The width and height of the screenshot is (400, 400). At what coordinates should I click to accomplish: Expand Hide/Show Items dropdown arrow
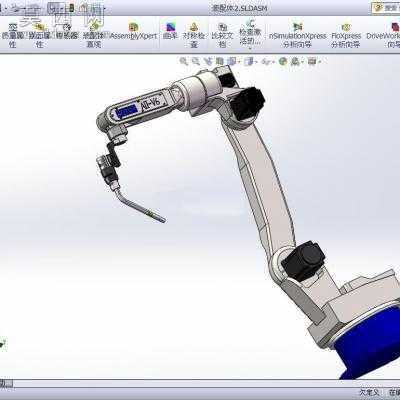pyautogui.click(x=273, y=62)
